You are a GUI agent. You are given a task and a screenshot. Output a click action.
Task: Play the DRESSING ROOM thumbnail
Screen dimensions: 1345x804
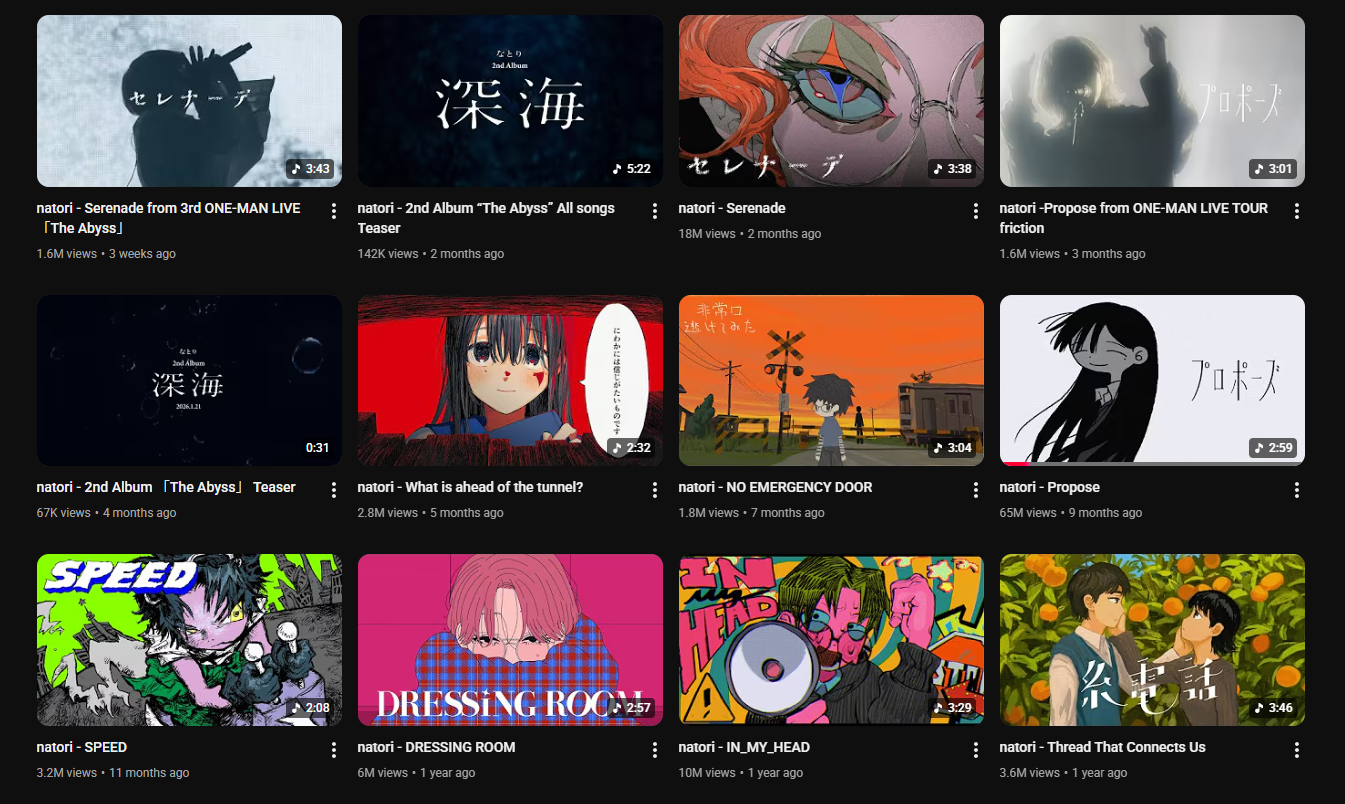click(510, 640)
